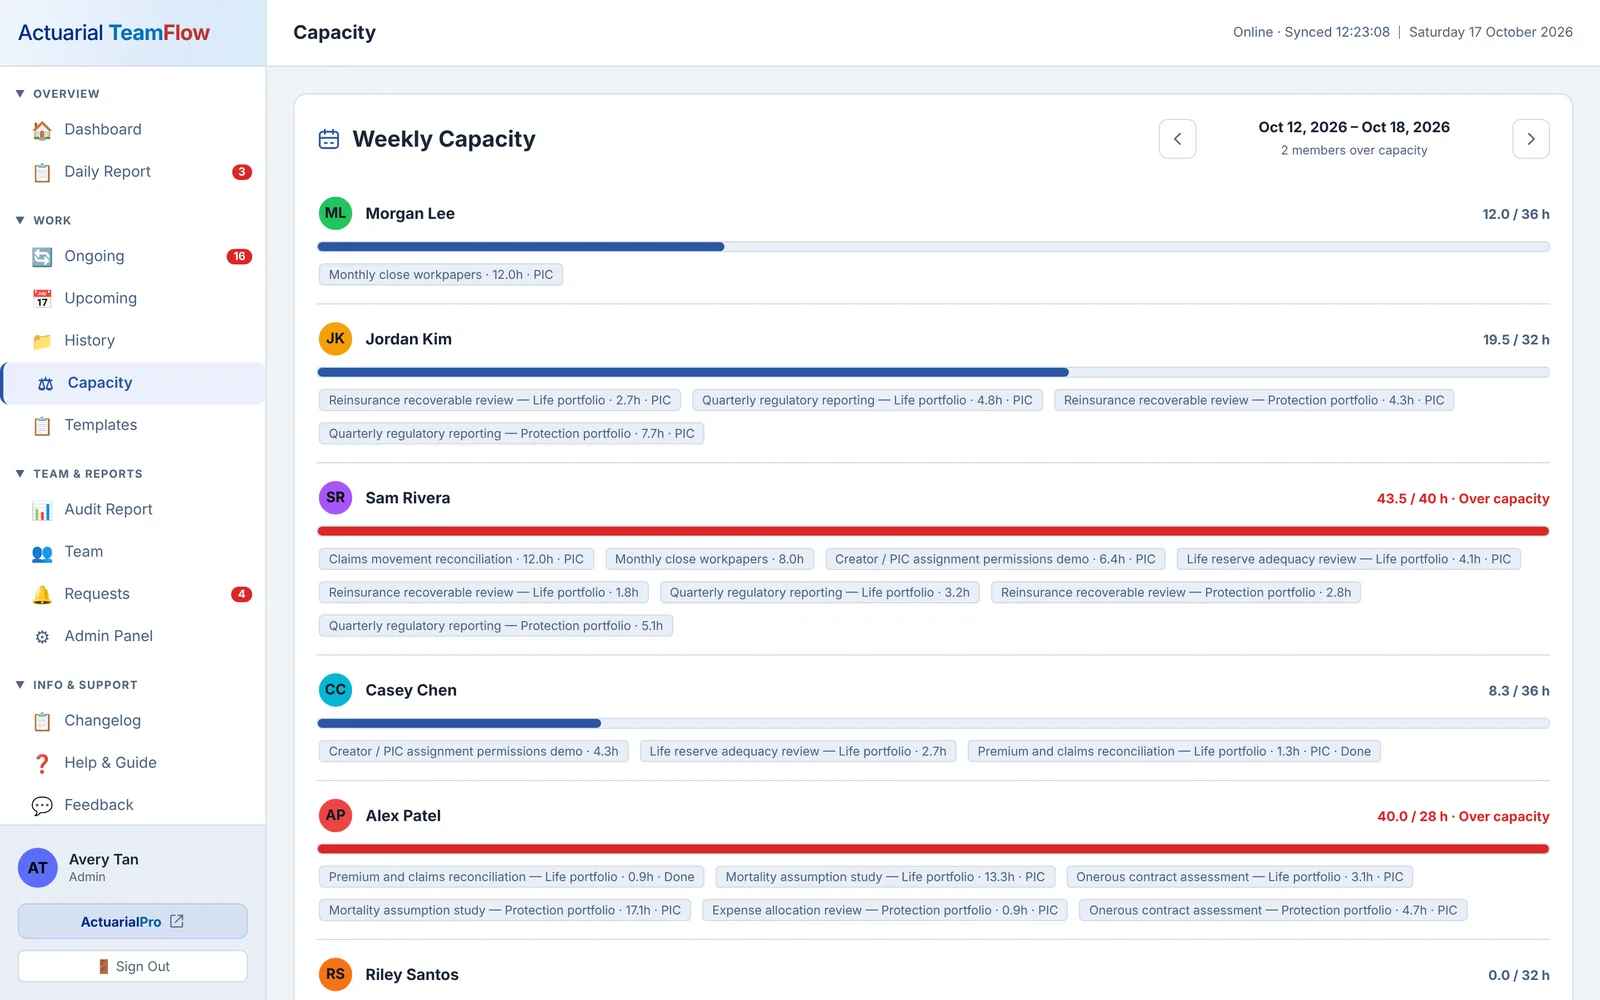
Task: Click the 2 members over capacity text
Action: pos(1354,150)
